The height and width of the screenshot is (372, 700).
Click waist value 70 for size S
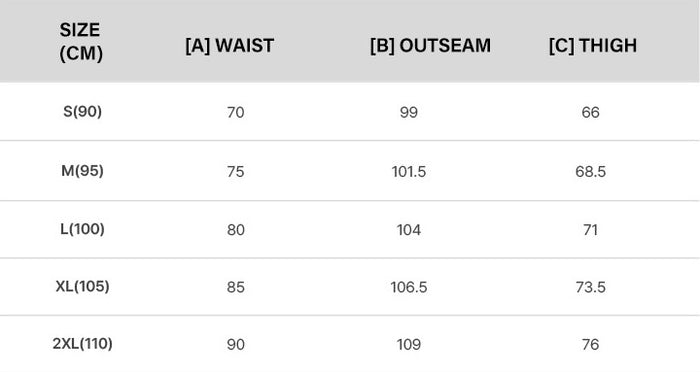coord(236,112)
